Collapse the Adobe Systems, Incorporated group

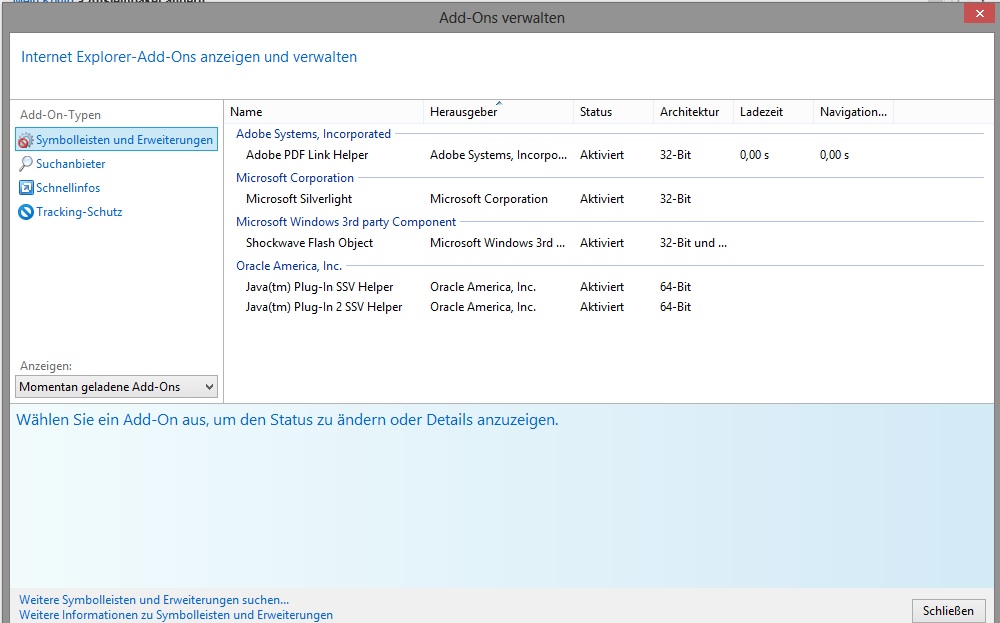click(x=313, y=134)
